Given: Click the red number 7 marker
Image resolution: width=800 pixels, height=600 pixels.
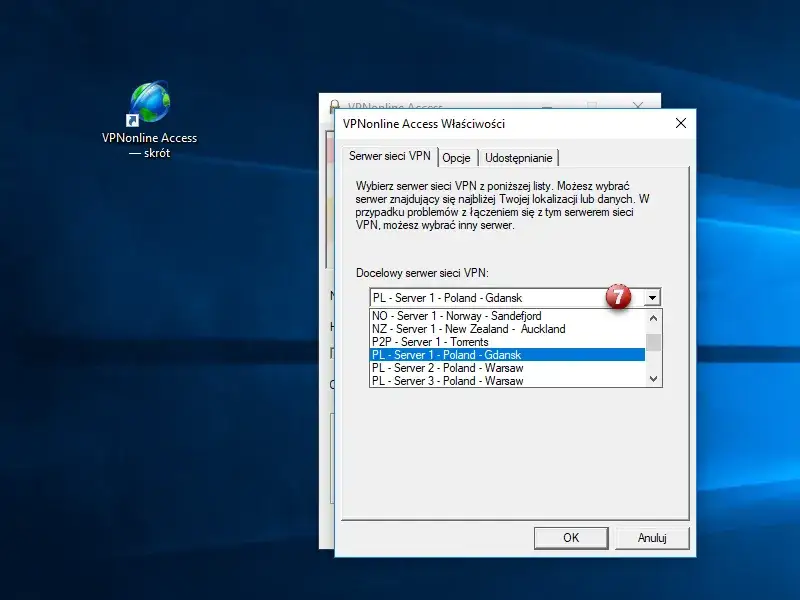Looking at the screenshot, I should pyautogui.click(x=620, y=297).
